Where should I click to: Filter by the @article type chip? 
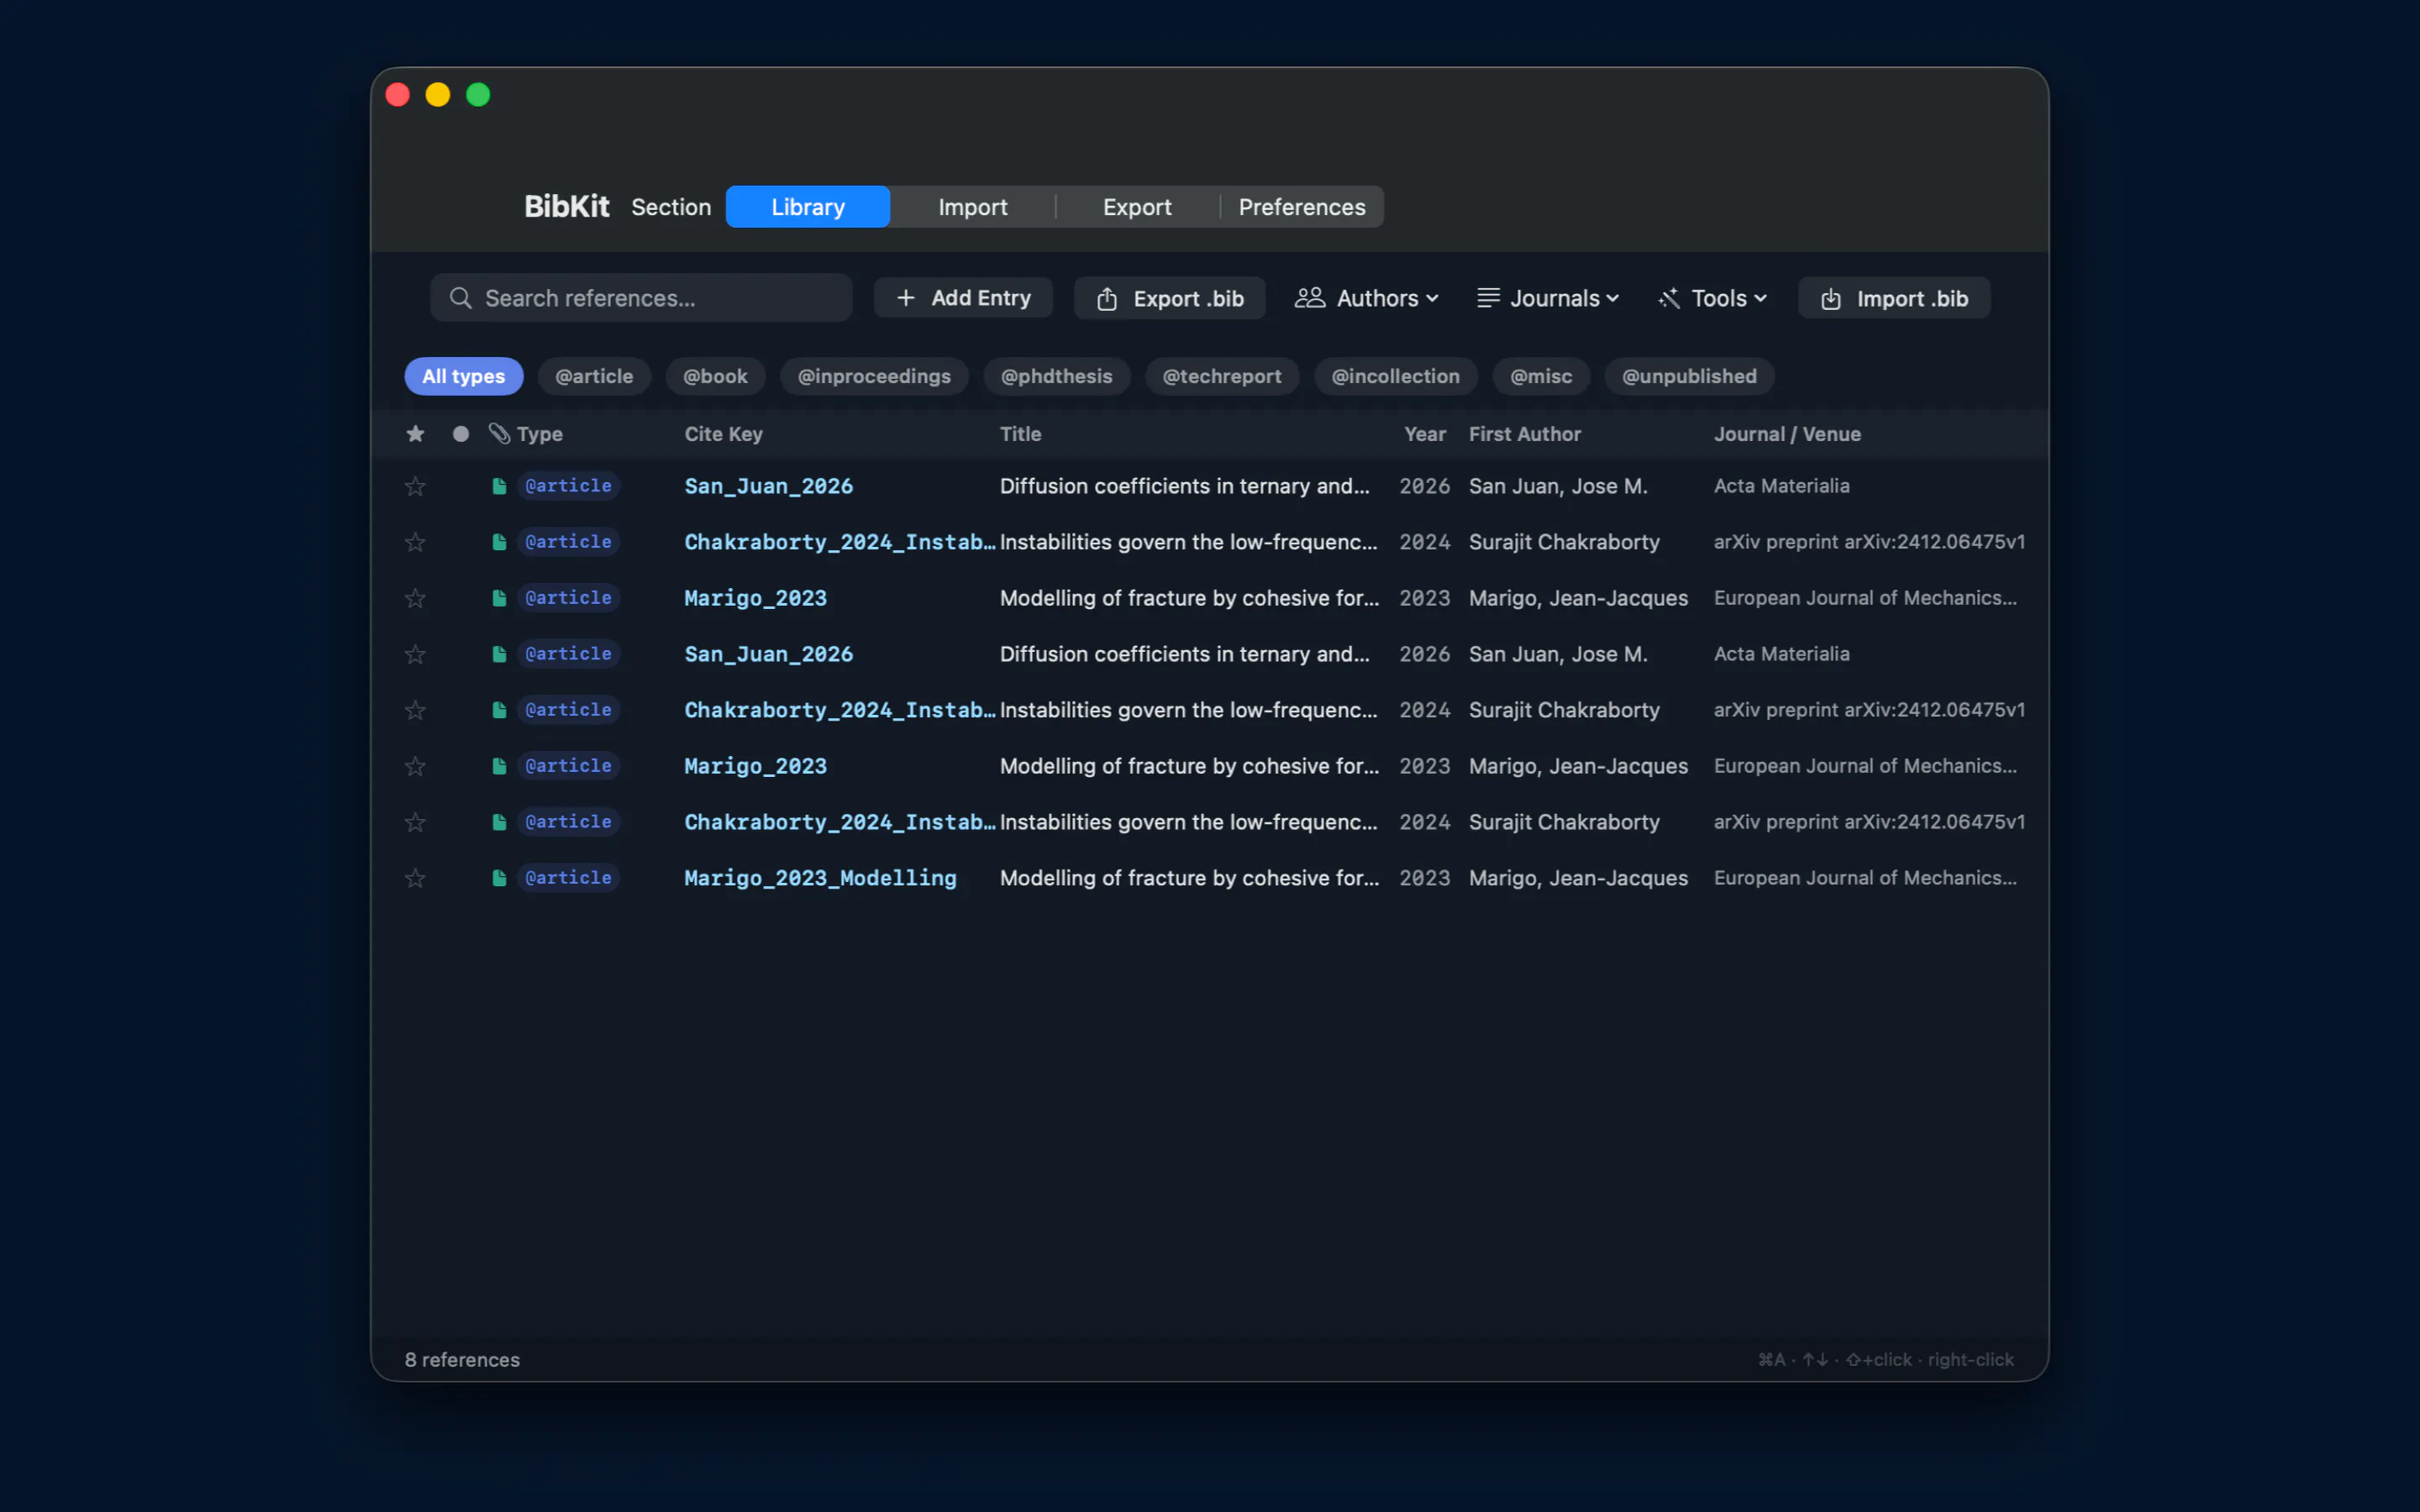pyautogui.click(x=594, y=376)
